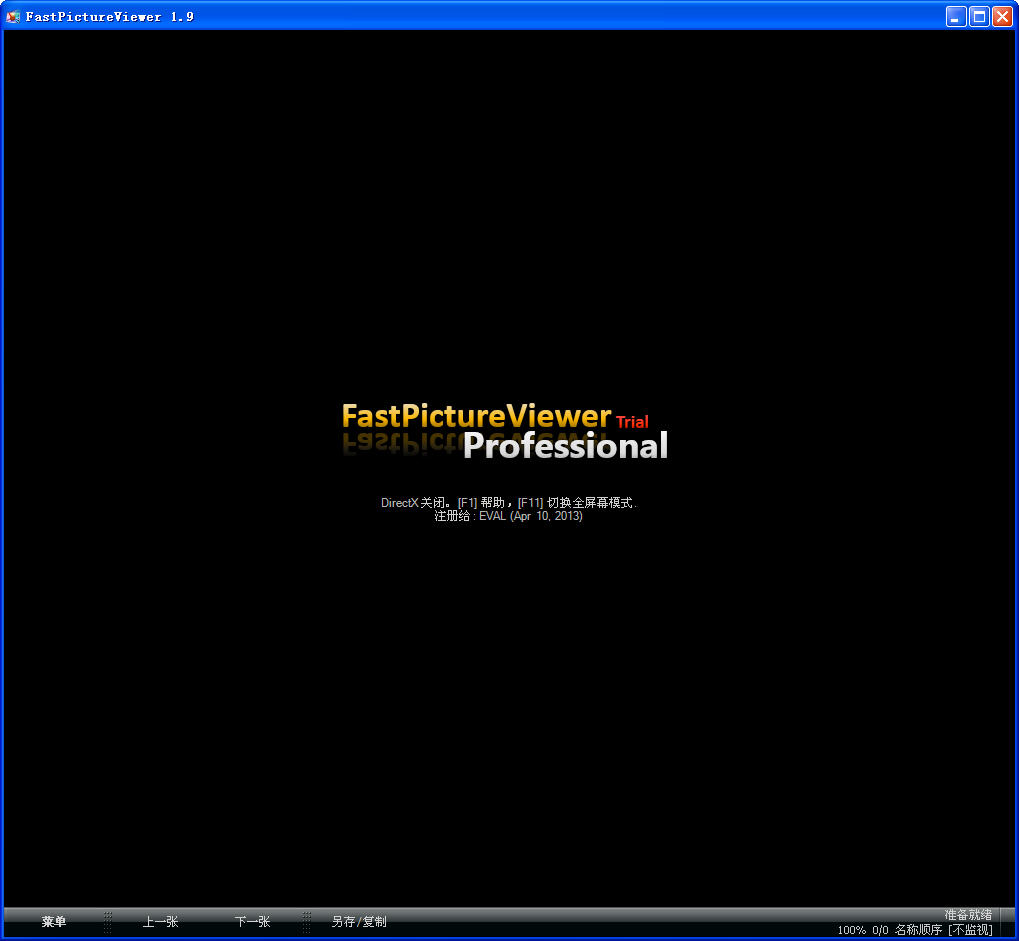Click the DirectX 关闭 status text

pos(404,503)
